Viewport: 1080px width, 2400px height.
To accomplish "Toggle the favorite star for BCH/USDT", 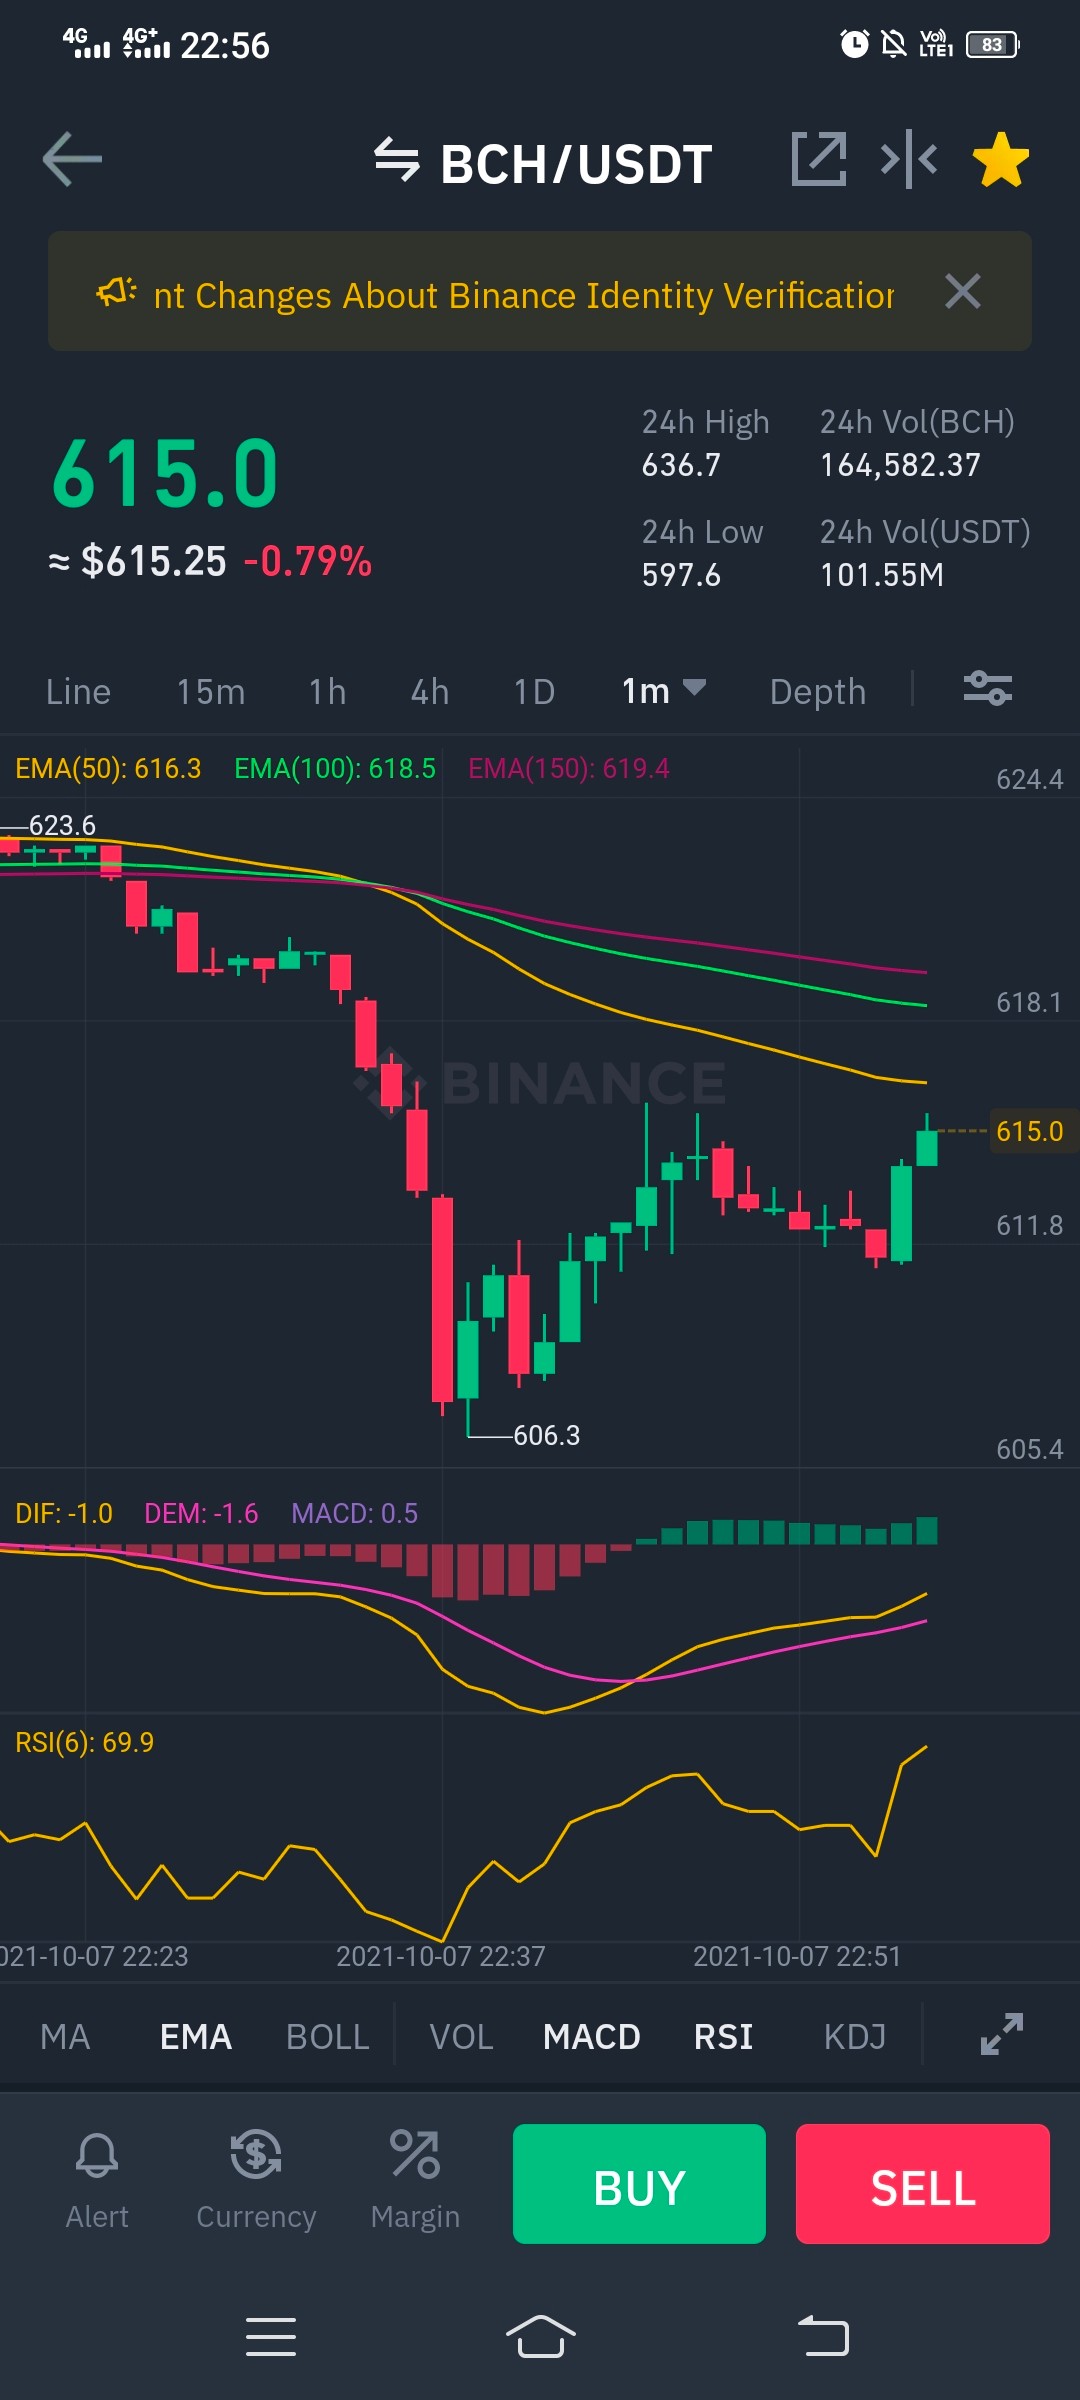I will (1001, 160).
